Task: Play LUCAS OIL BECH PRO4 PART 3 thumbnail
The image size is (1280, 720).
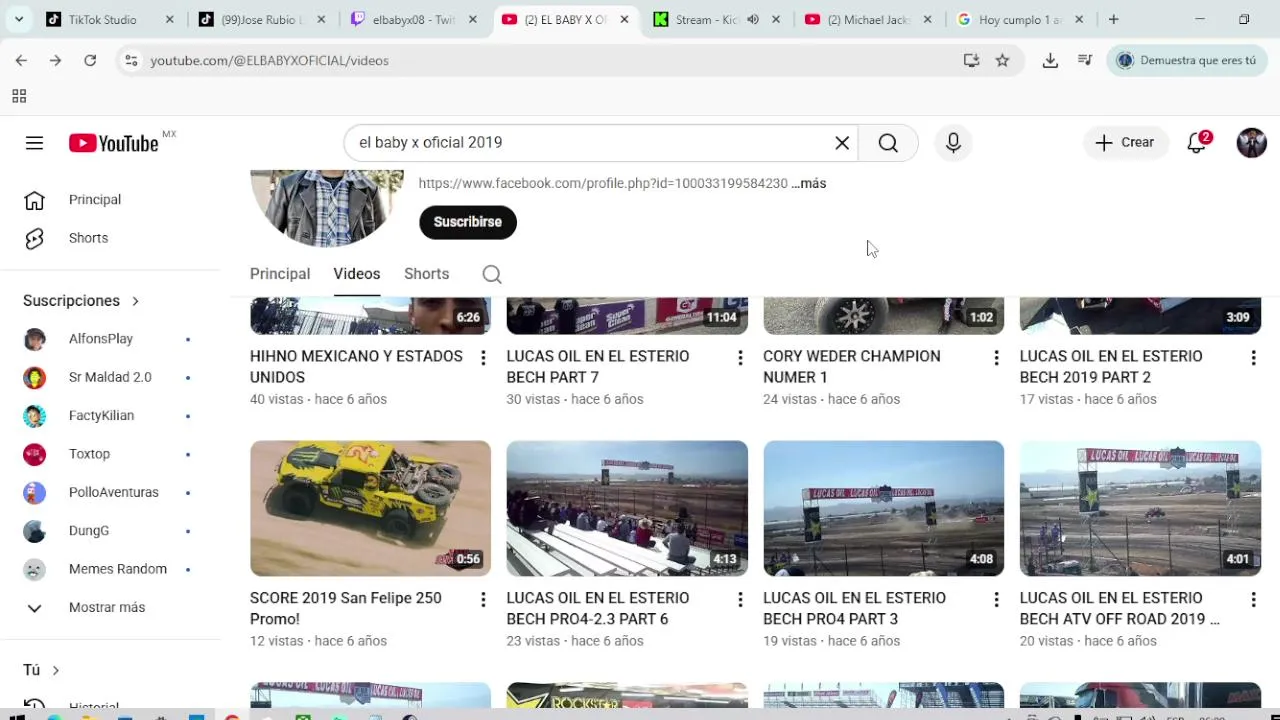Action: point(884,508)
